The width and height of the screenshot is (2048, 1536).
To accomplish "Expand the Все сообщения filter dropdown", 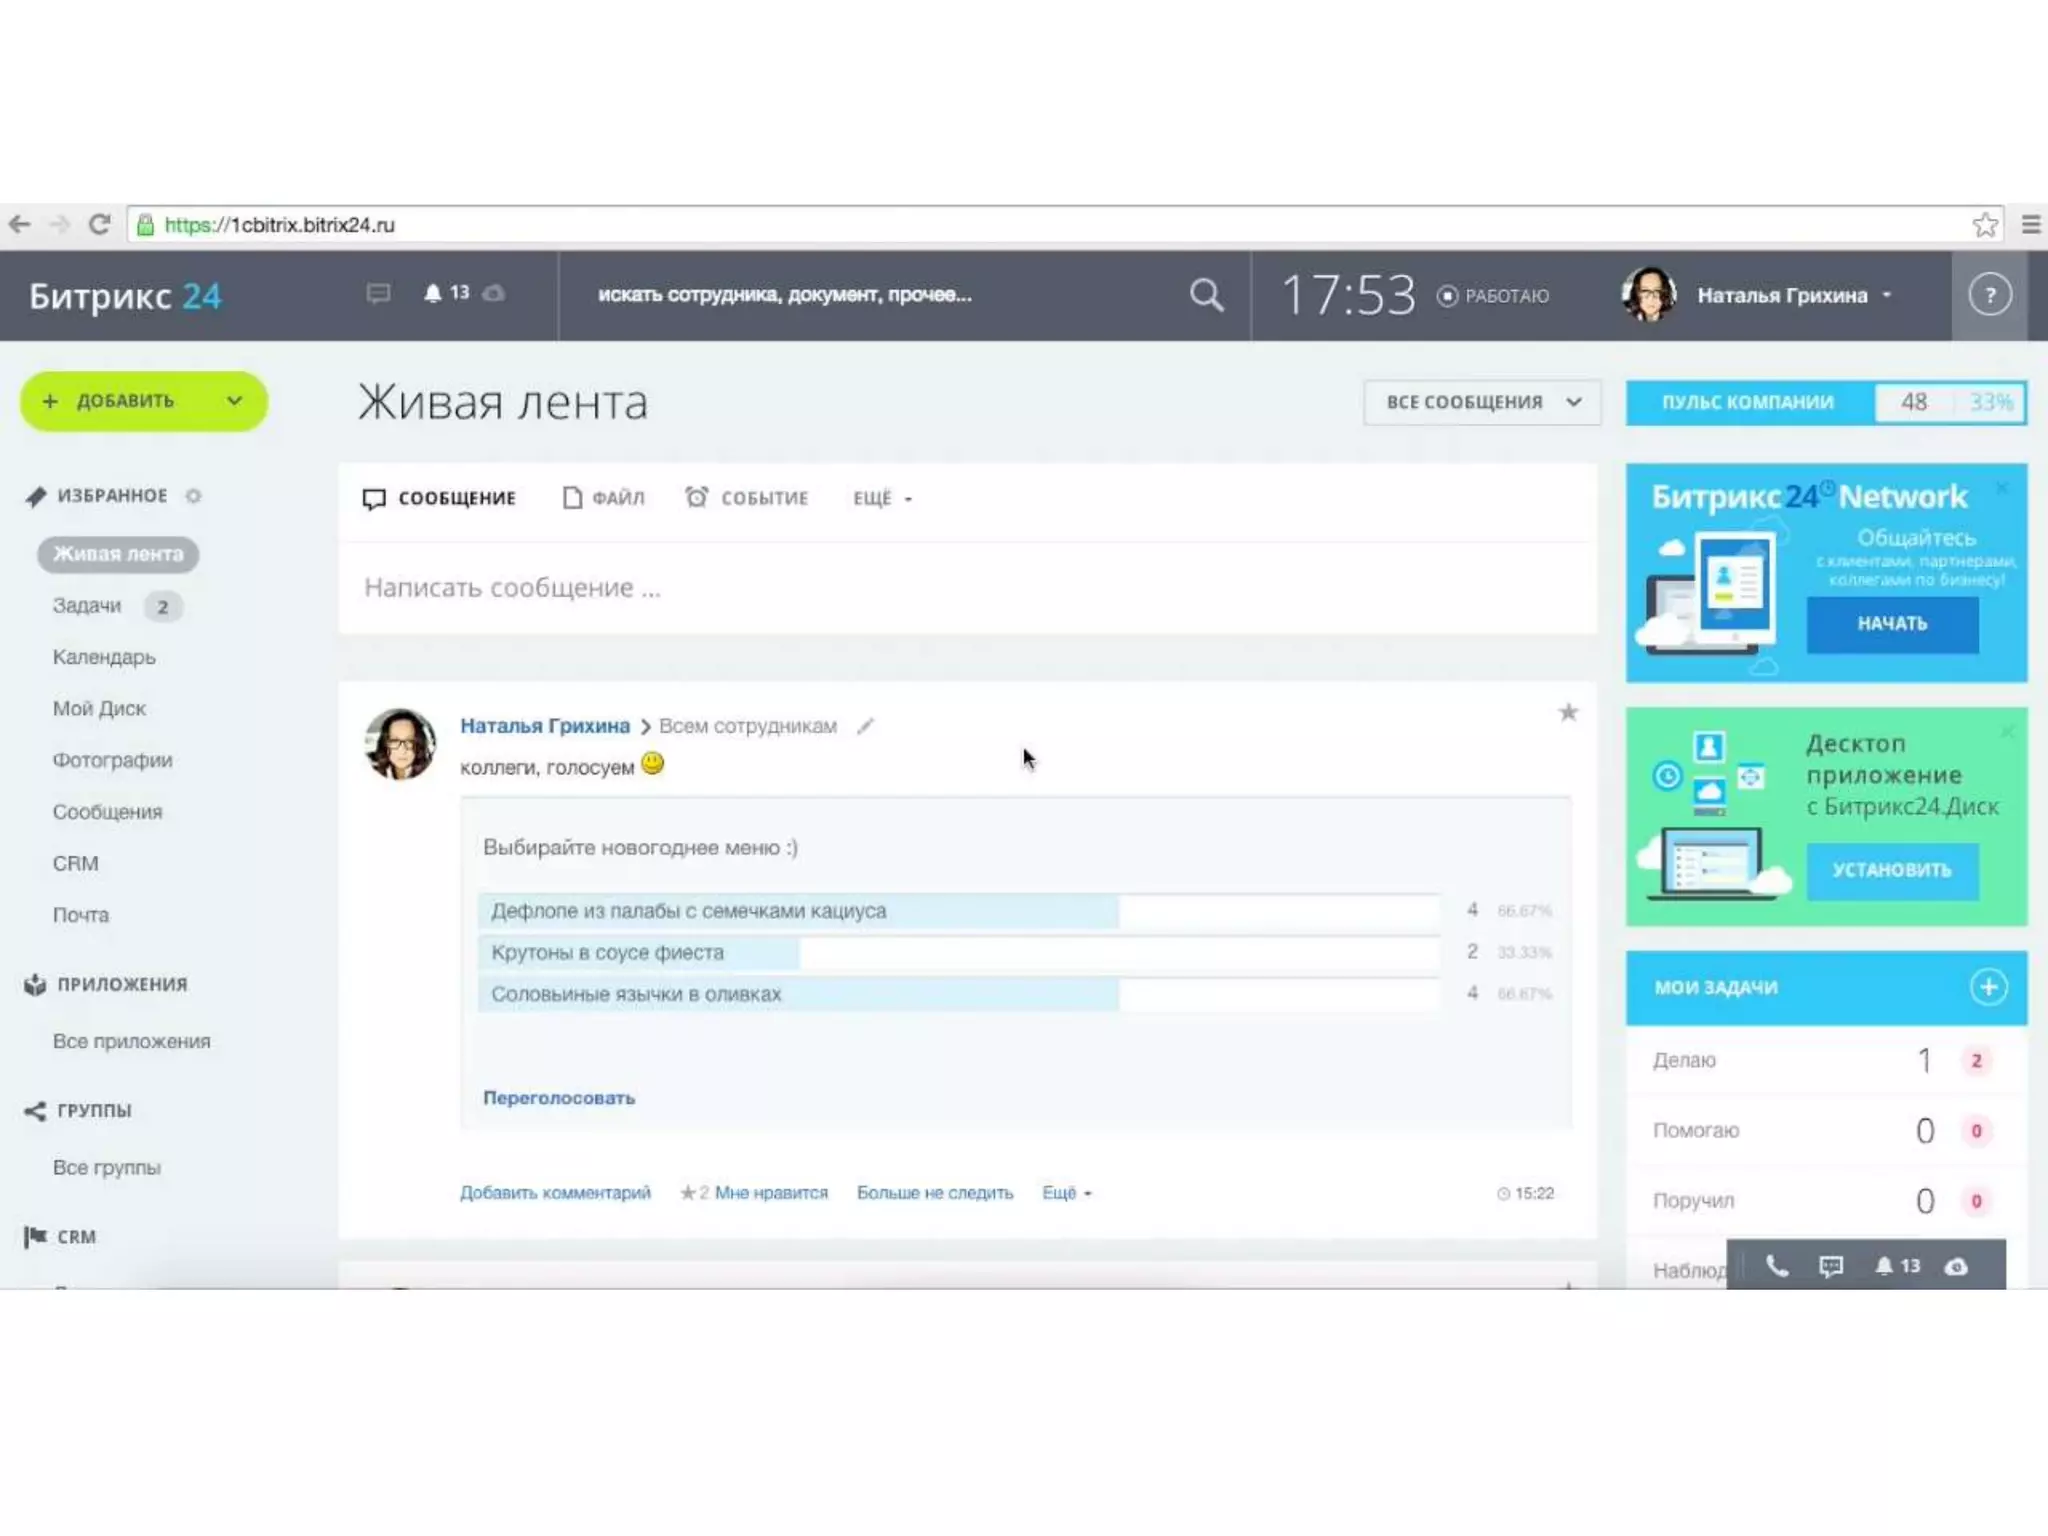I will pos(1481,402).
